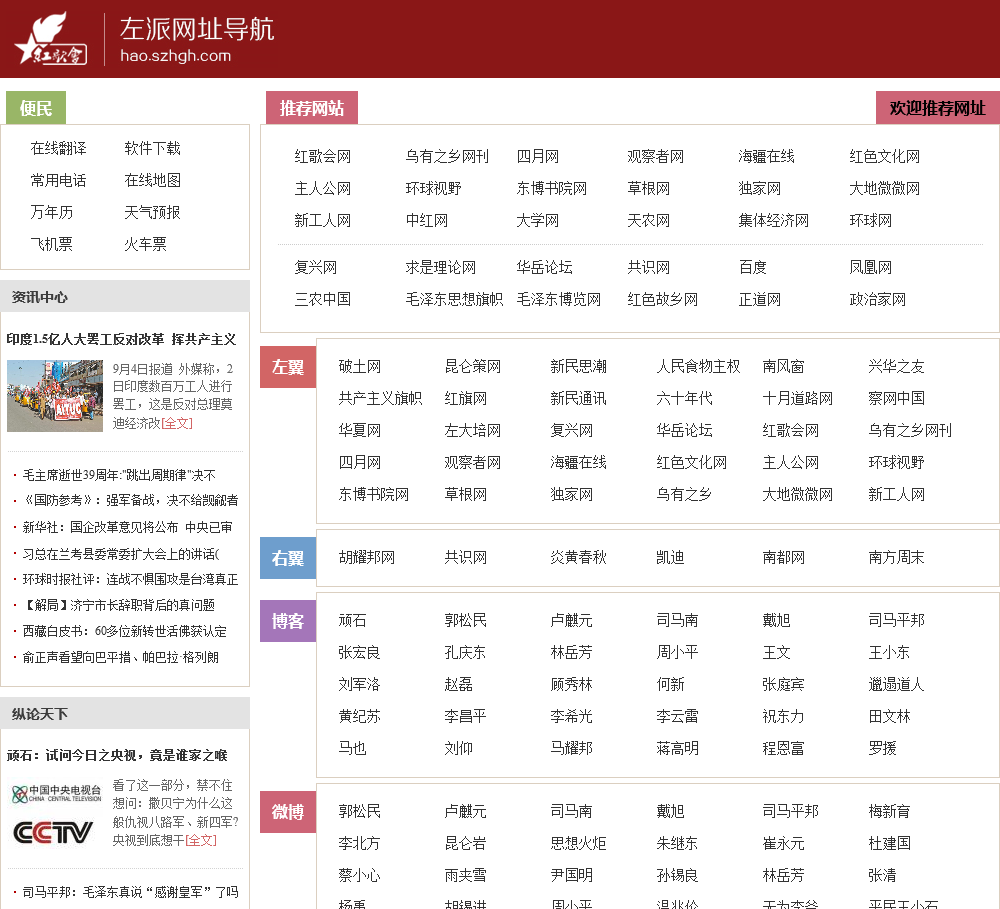
Task: Open 孔庆东 blog link
Action: (465, 653)
